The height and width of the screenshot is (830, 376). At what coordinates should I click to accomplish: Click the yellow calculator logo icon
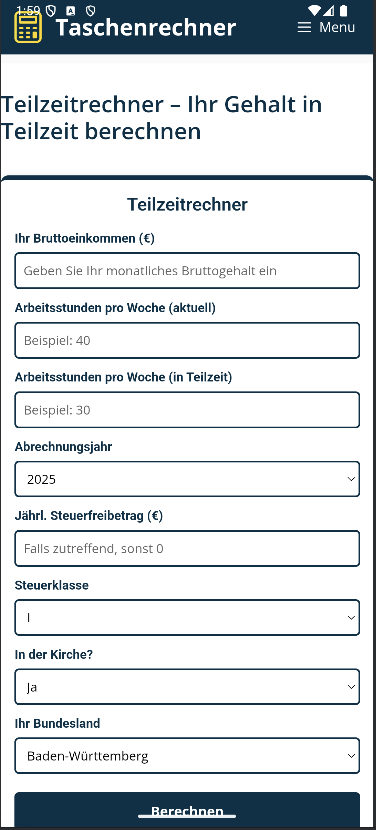[28, 27]
